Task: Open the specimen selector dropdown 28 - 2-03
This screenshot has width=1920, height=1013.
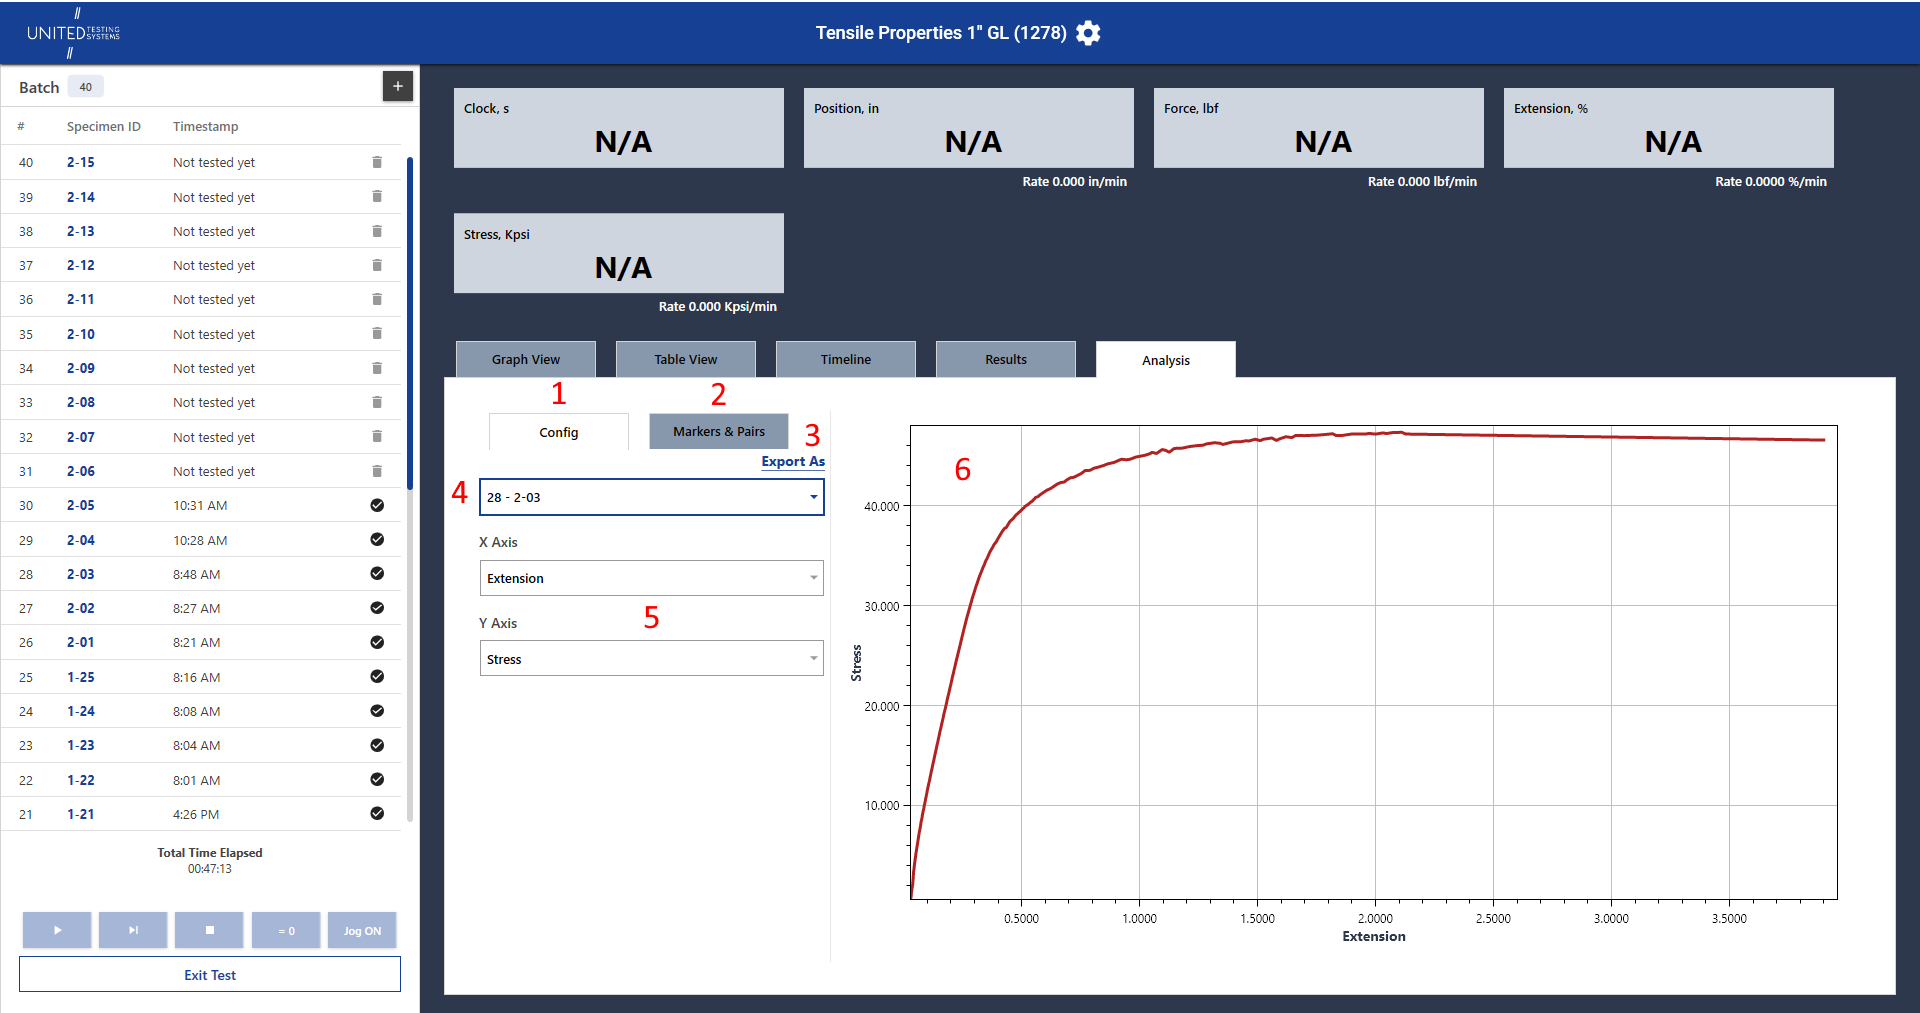Action: click(x=652, y=497)
